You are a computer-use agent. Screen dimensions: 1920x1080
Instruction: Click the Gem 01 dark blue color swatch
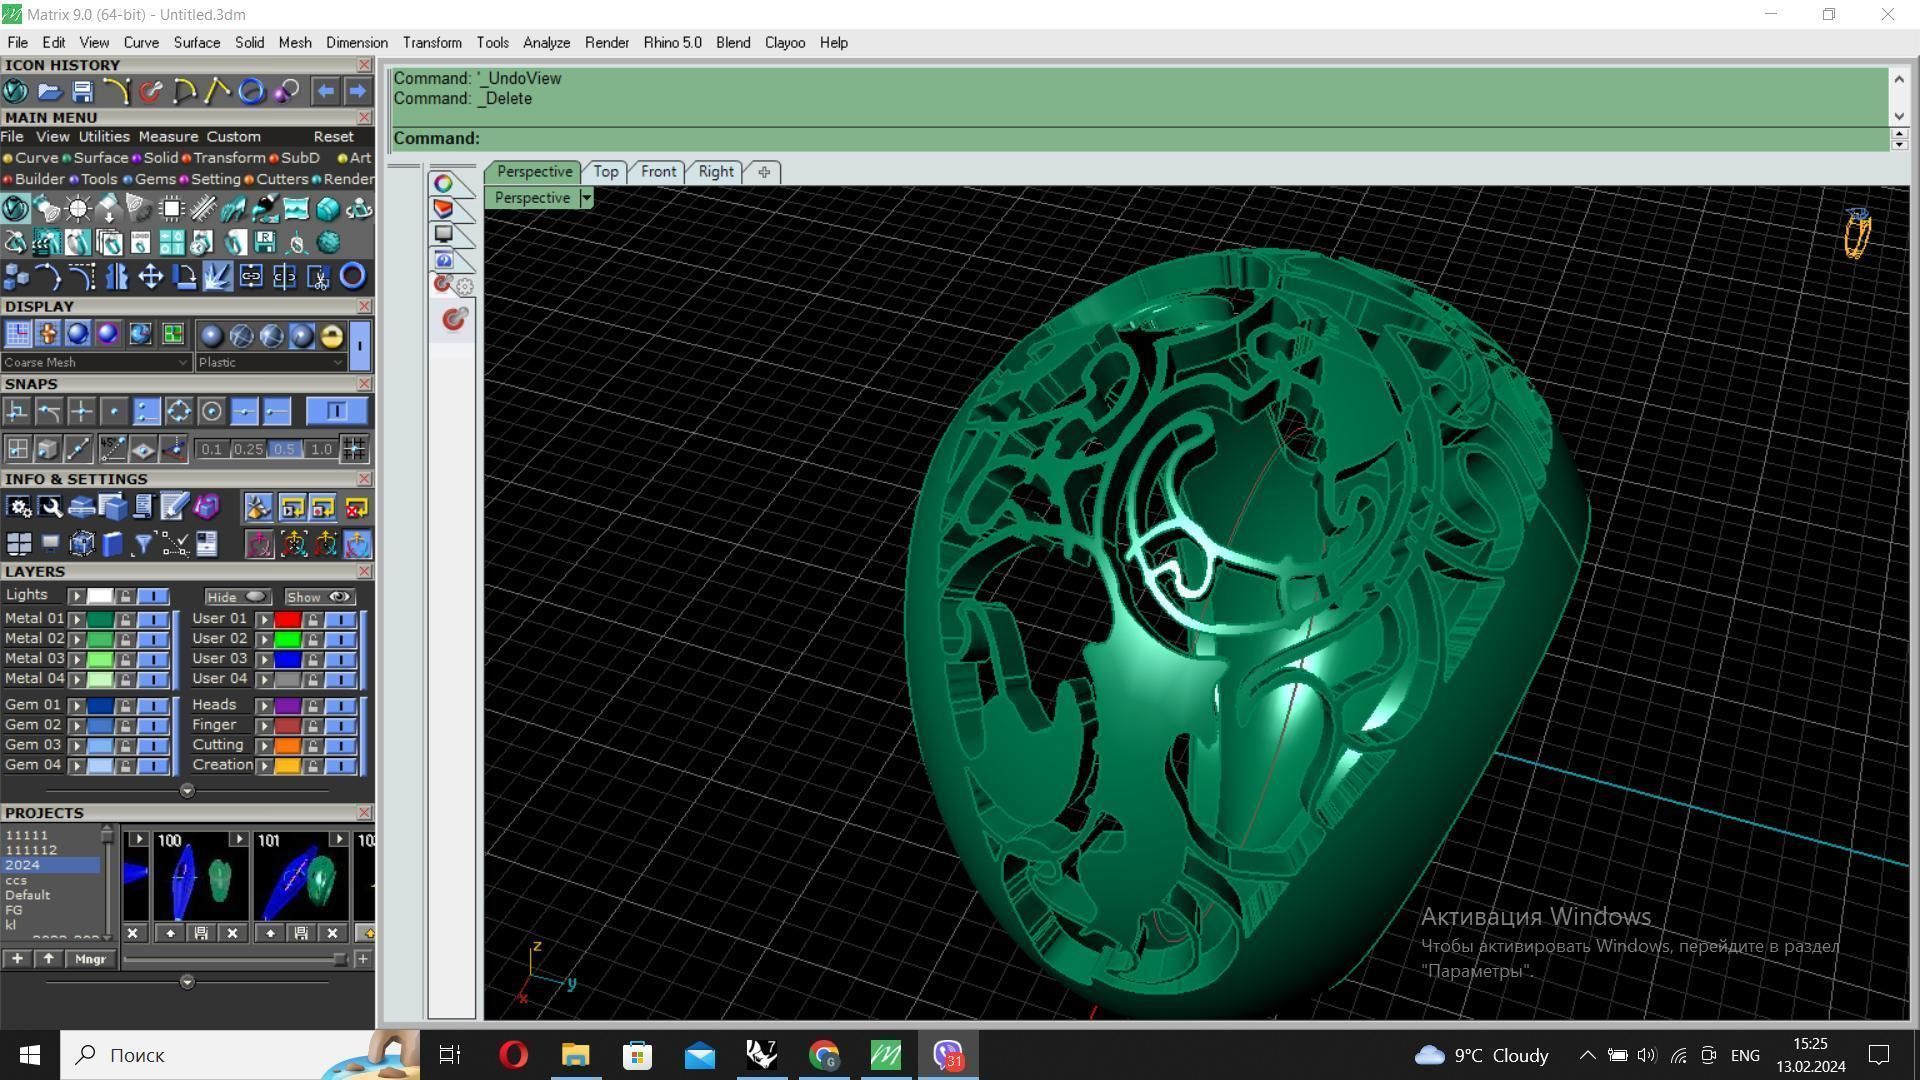click(100, 705)
